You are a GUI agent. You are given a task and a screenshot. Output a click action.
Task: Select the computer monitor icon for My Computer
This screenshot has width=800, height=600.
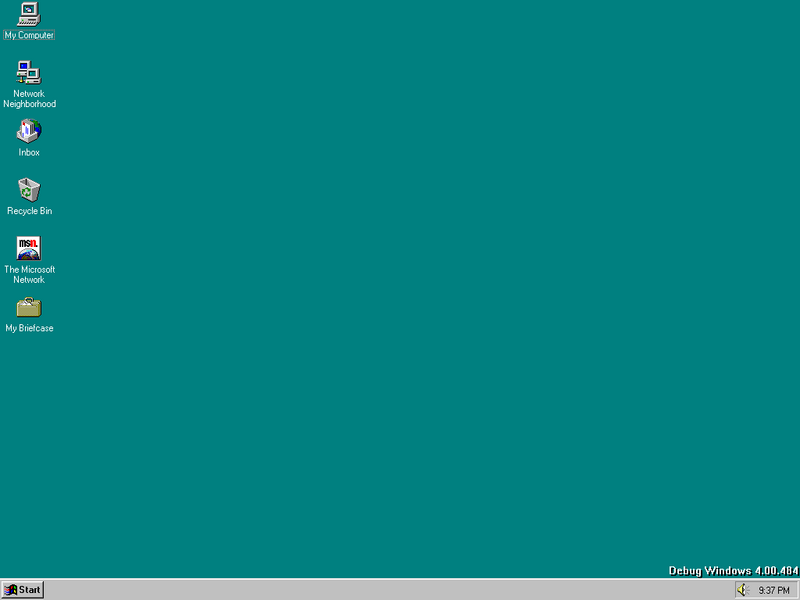click(x=29, y=16)
